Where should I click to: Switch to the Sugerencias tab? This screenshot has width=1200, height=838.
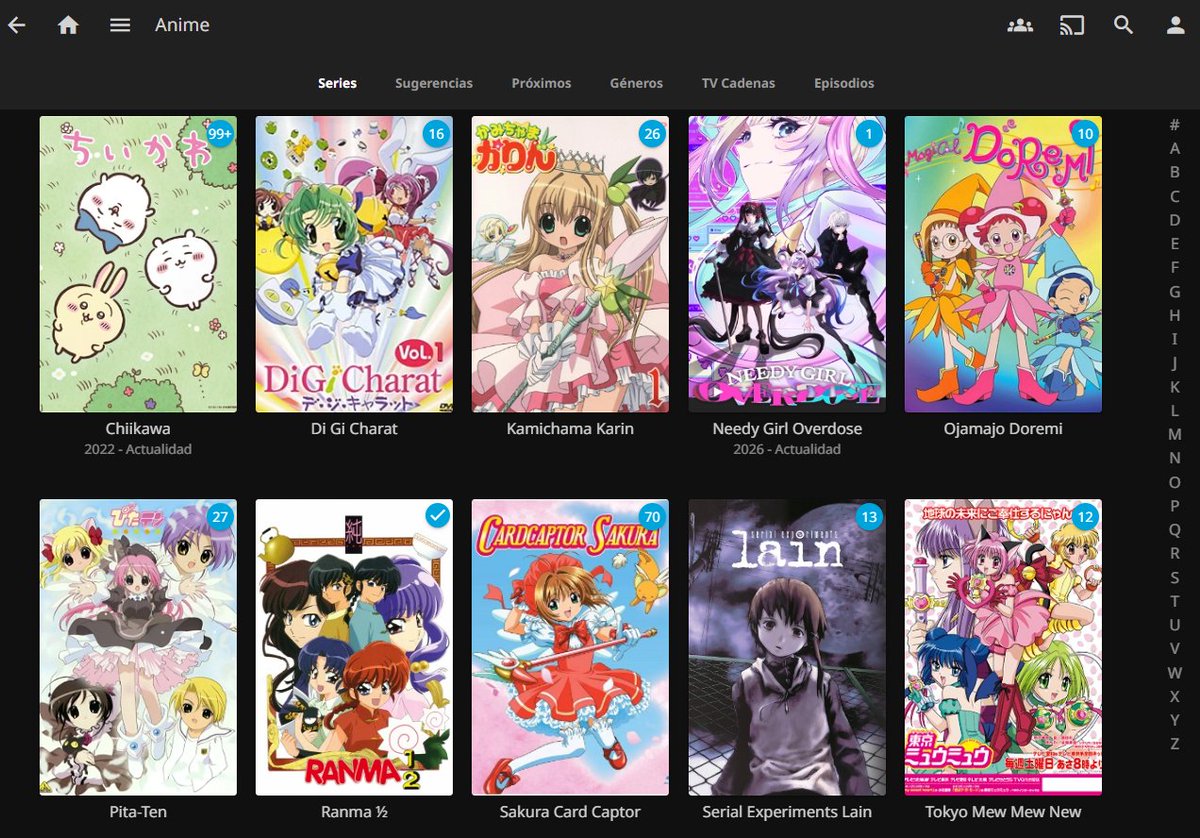434,83
